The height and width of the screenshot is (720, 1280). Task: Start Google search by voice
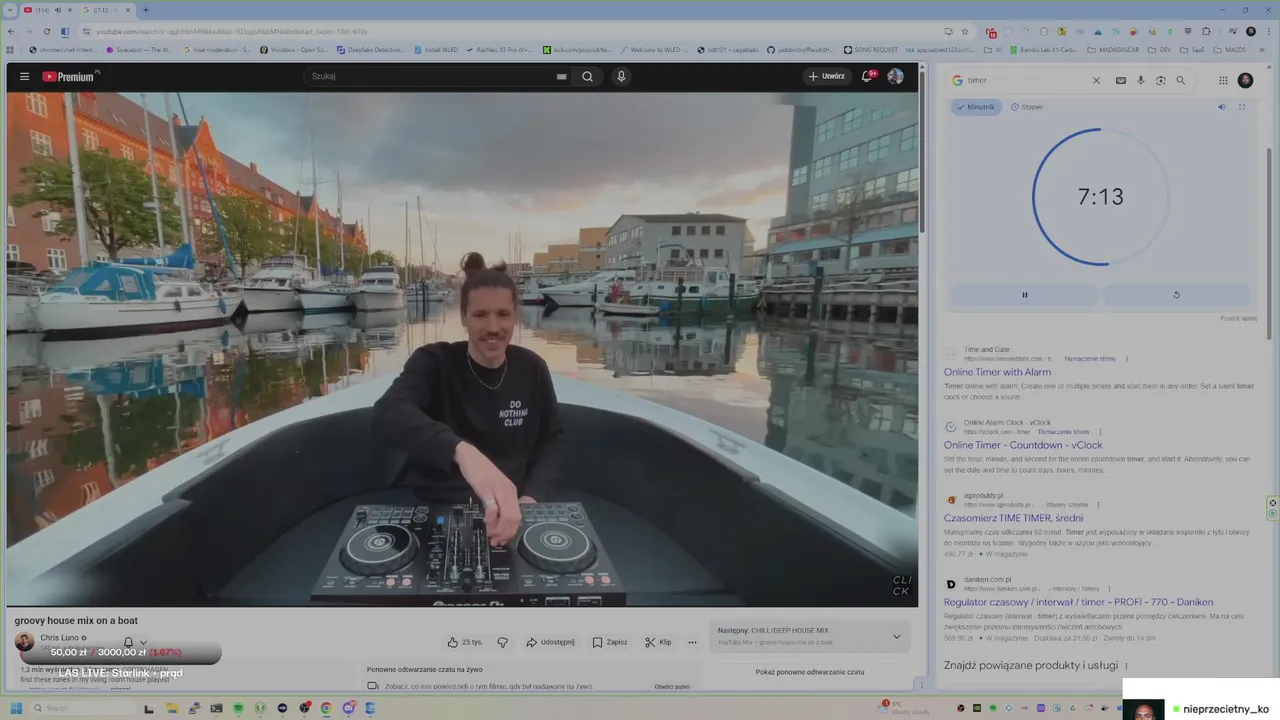[1141, 80]
